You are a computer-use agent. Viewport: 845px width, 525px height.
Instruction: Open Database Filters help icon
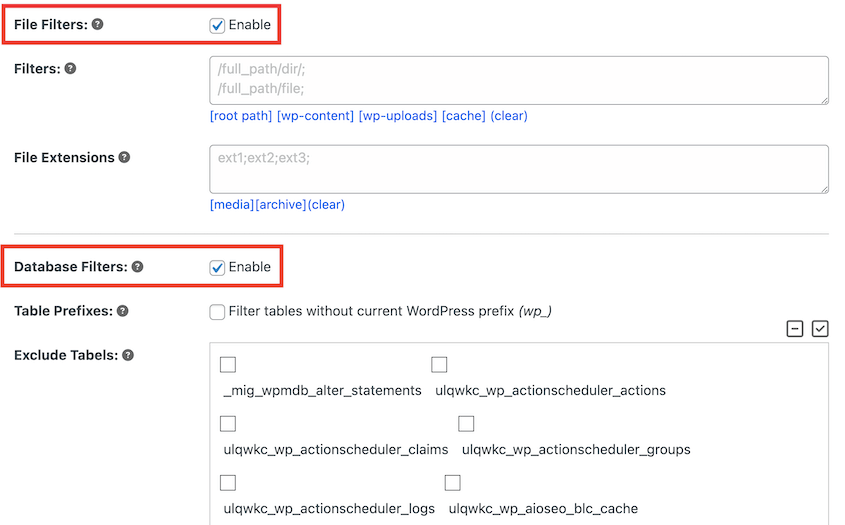click(x=137, y=266)
